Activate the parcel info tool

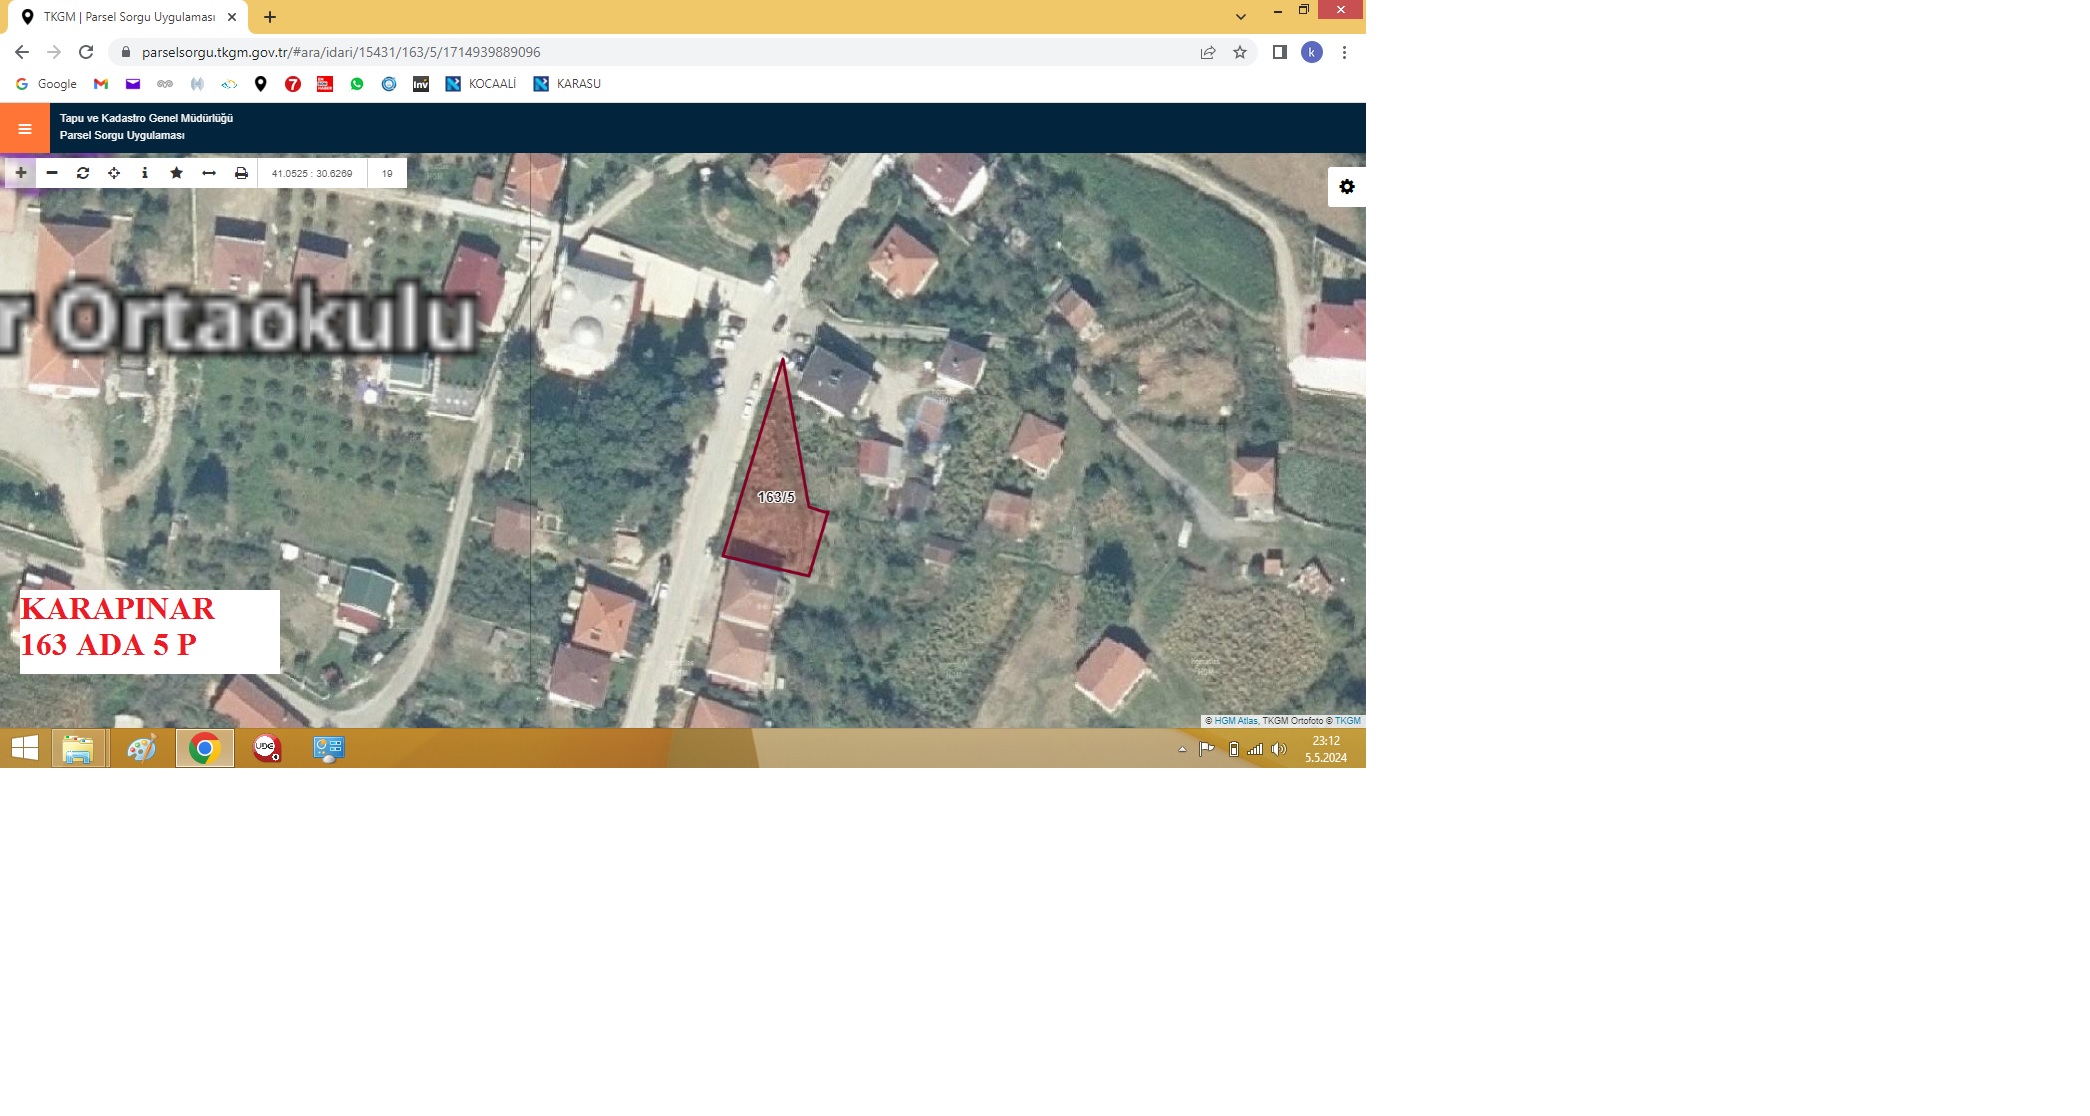(x=145, y=173)
